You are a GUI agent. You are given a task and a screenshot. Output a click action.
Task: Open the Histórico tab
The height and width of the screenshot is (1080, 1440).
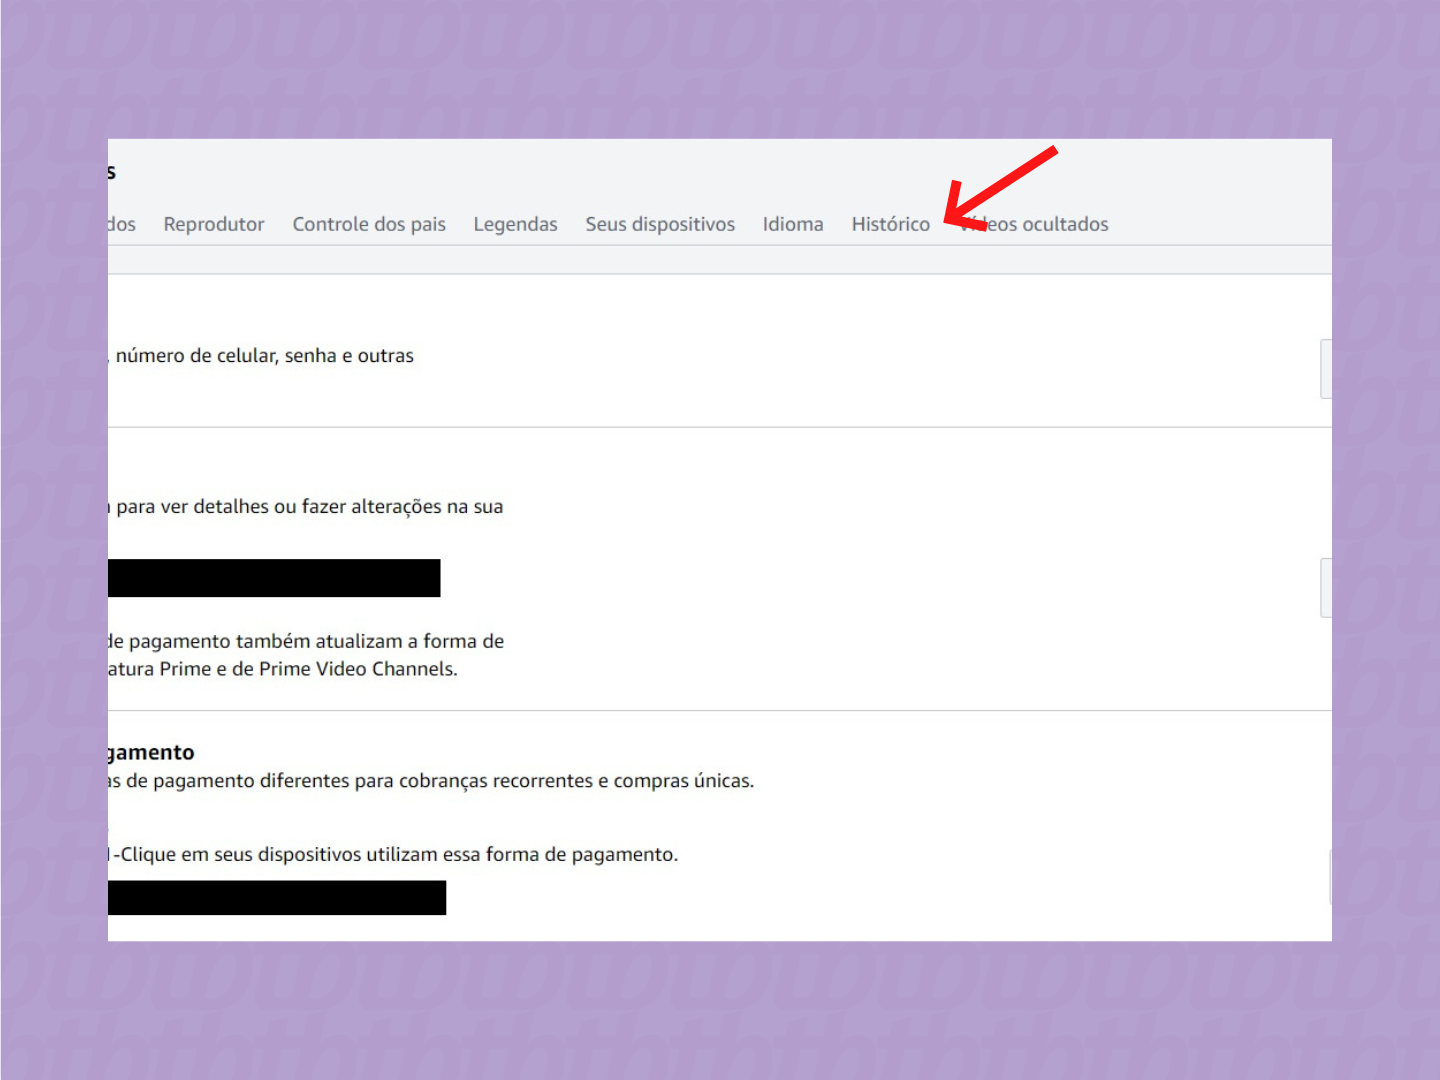pos(890,224)
